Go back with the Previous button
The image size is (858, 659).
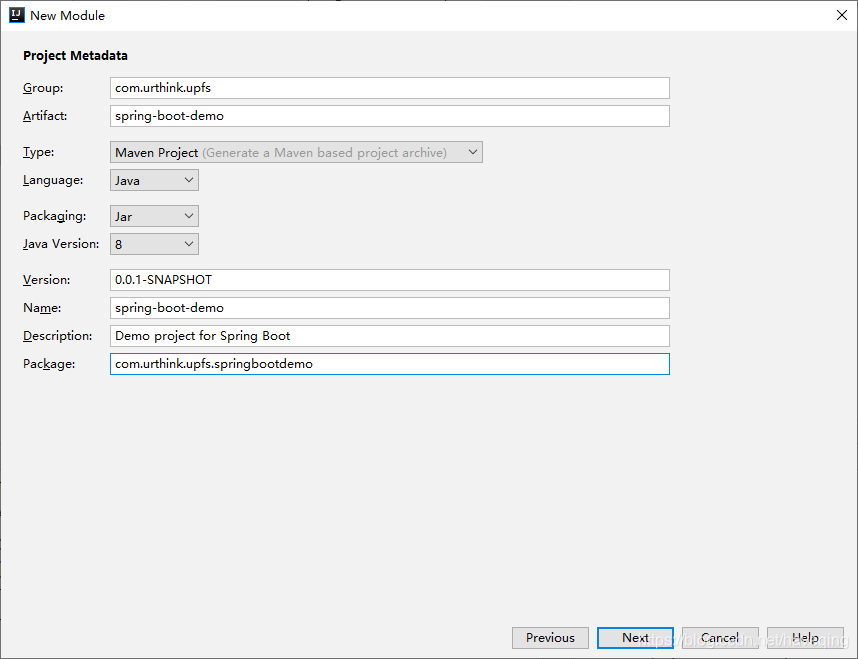(x=550, y=638)
